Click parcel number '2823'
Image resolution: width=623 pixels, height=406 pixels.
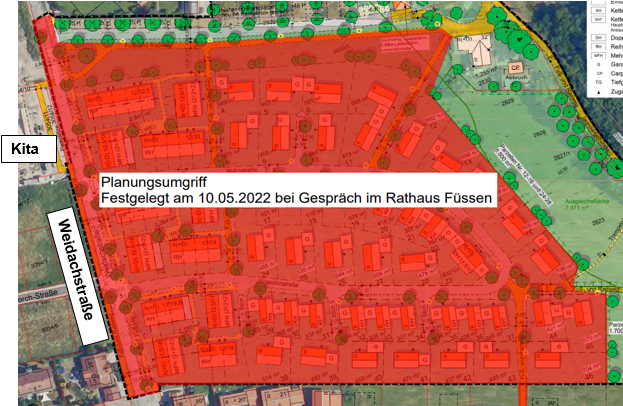coord(598,222)
